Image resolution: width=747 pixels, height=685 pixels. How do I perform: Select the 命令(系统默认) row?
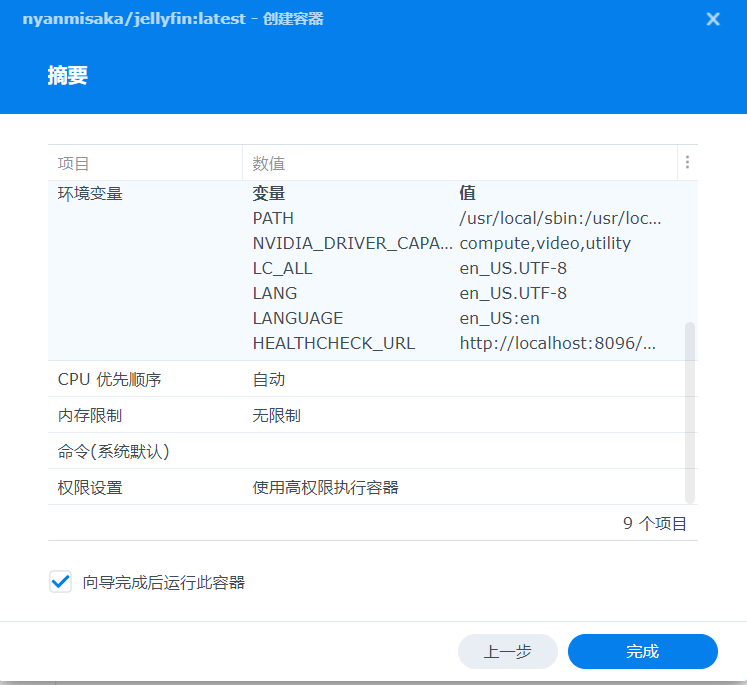373,451
